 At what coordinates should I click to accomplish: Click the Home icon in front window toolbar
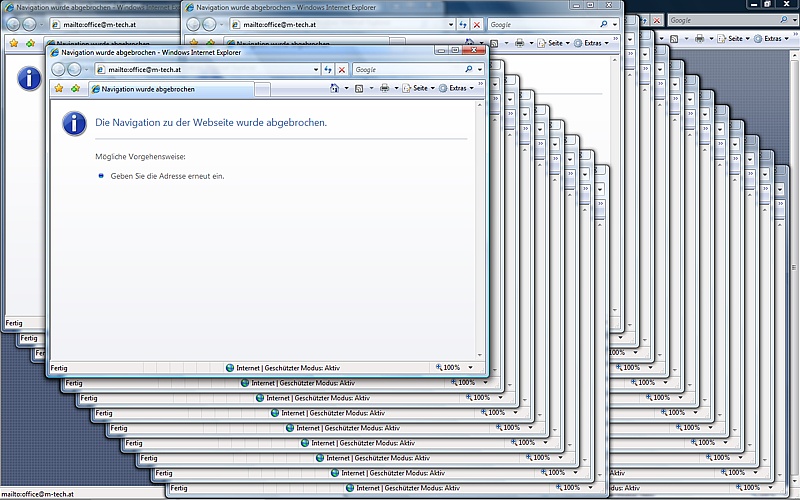click(334, 88)
